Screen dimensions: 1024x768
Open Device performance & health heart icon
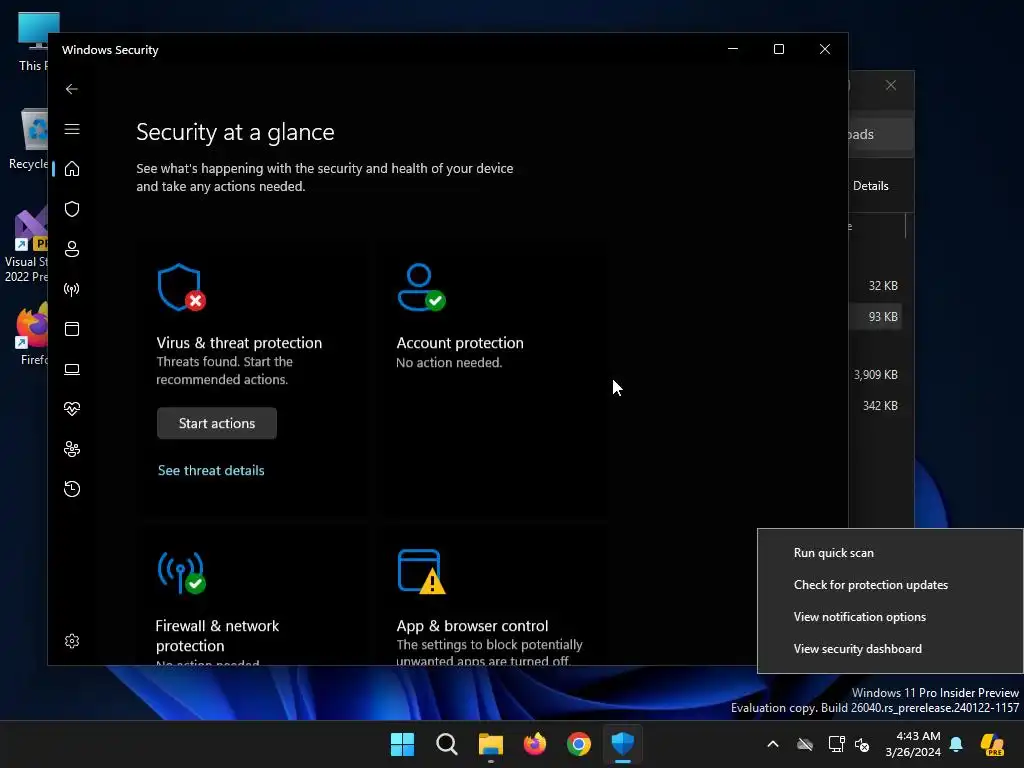(x=72, y=409)
